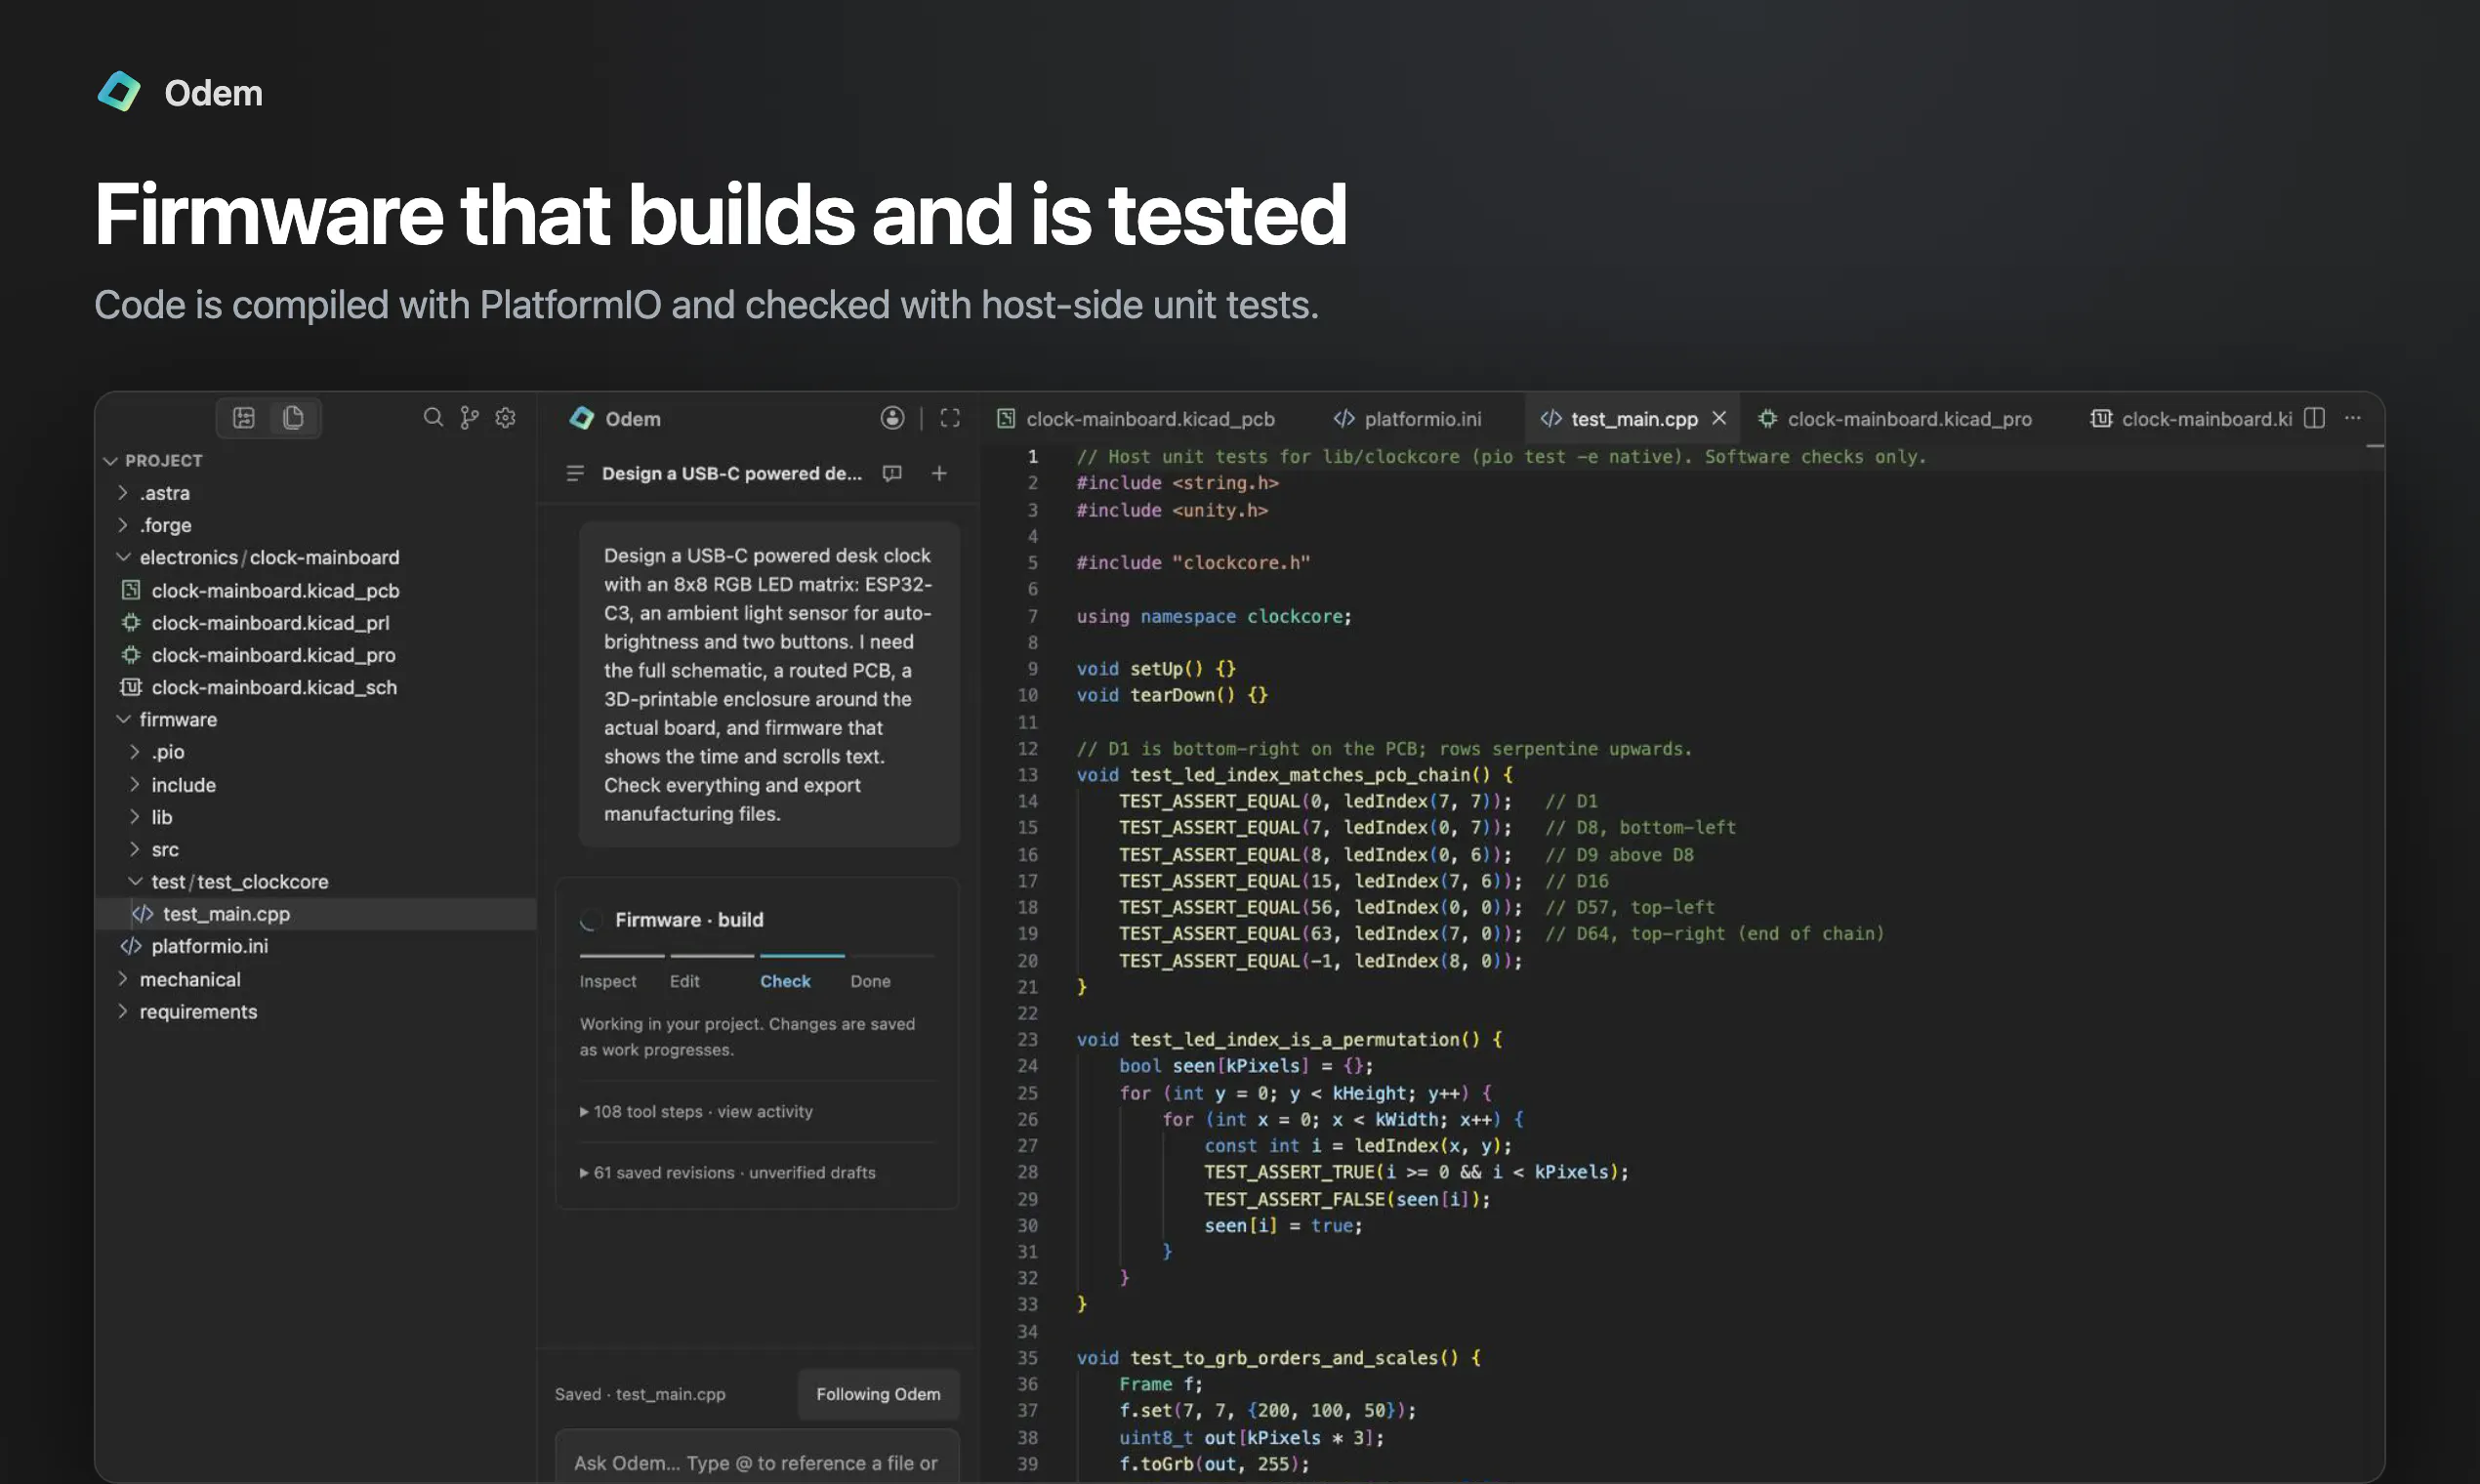Click the Odem logo icon in page header
The height and width of the screenshot is (1484, 2480).
pyautogui.click(x=119, y=92)
